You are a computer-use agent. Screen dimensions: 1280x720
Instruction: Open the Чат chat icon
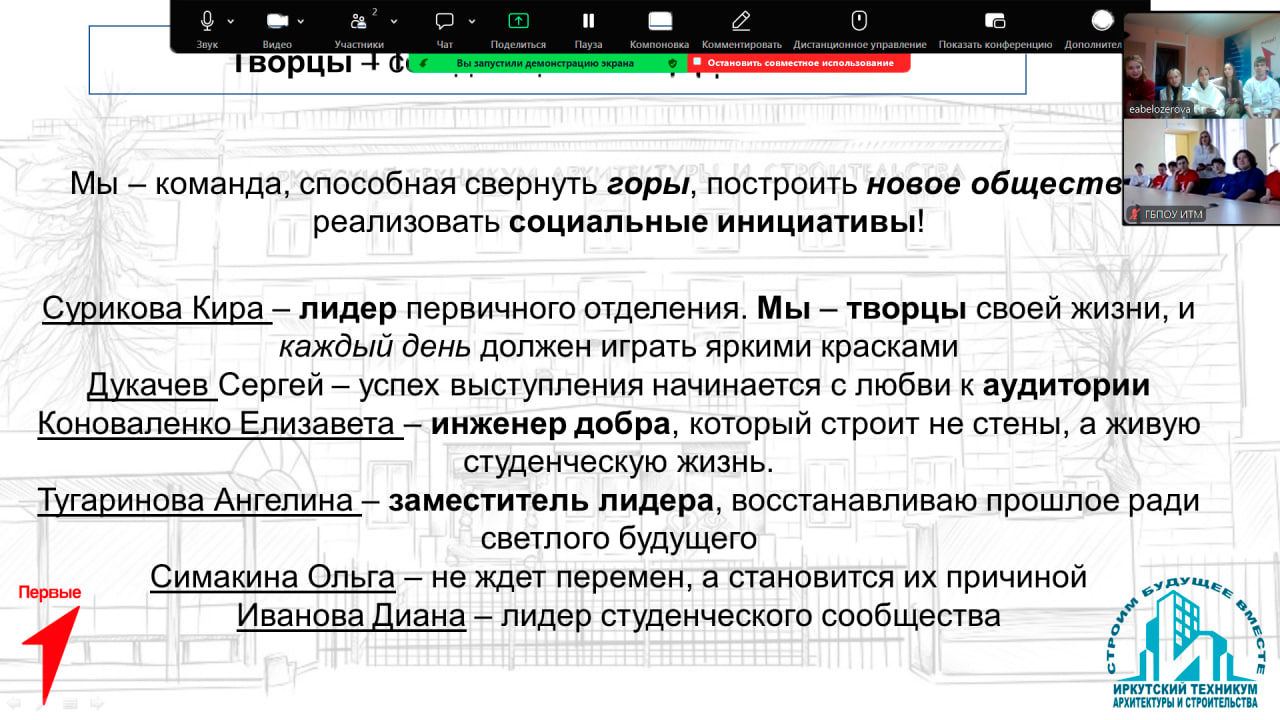pyautogui.click(x=445, y=21)
